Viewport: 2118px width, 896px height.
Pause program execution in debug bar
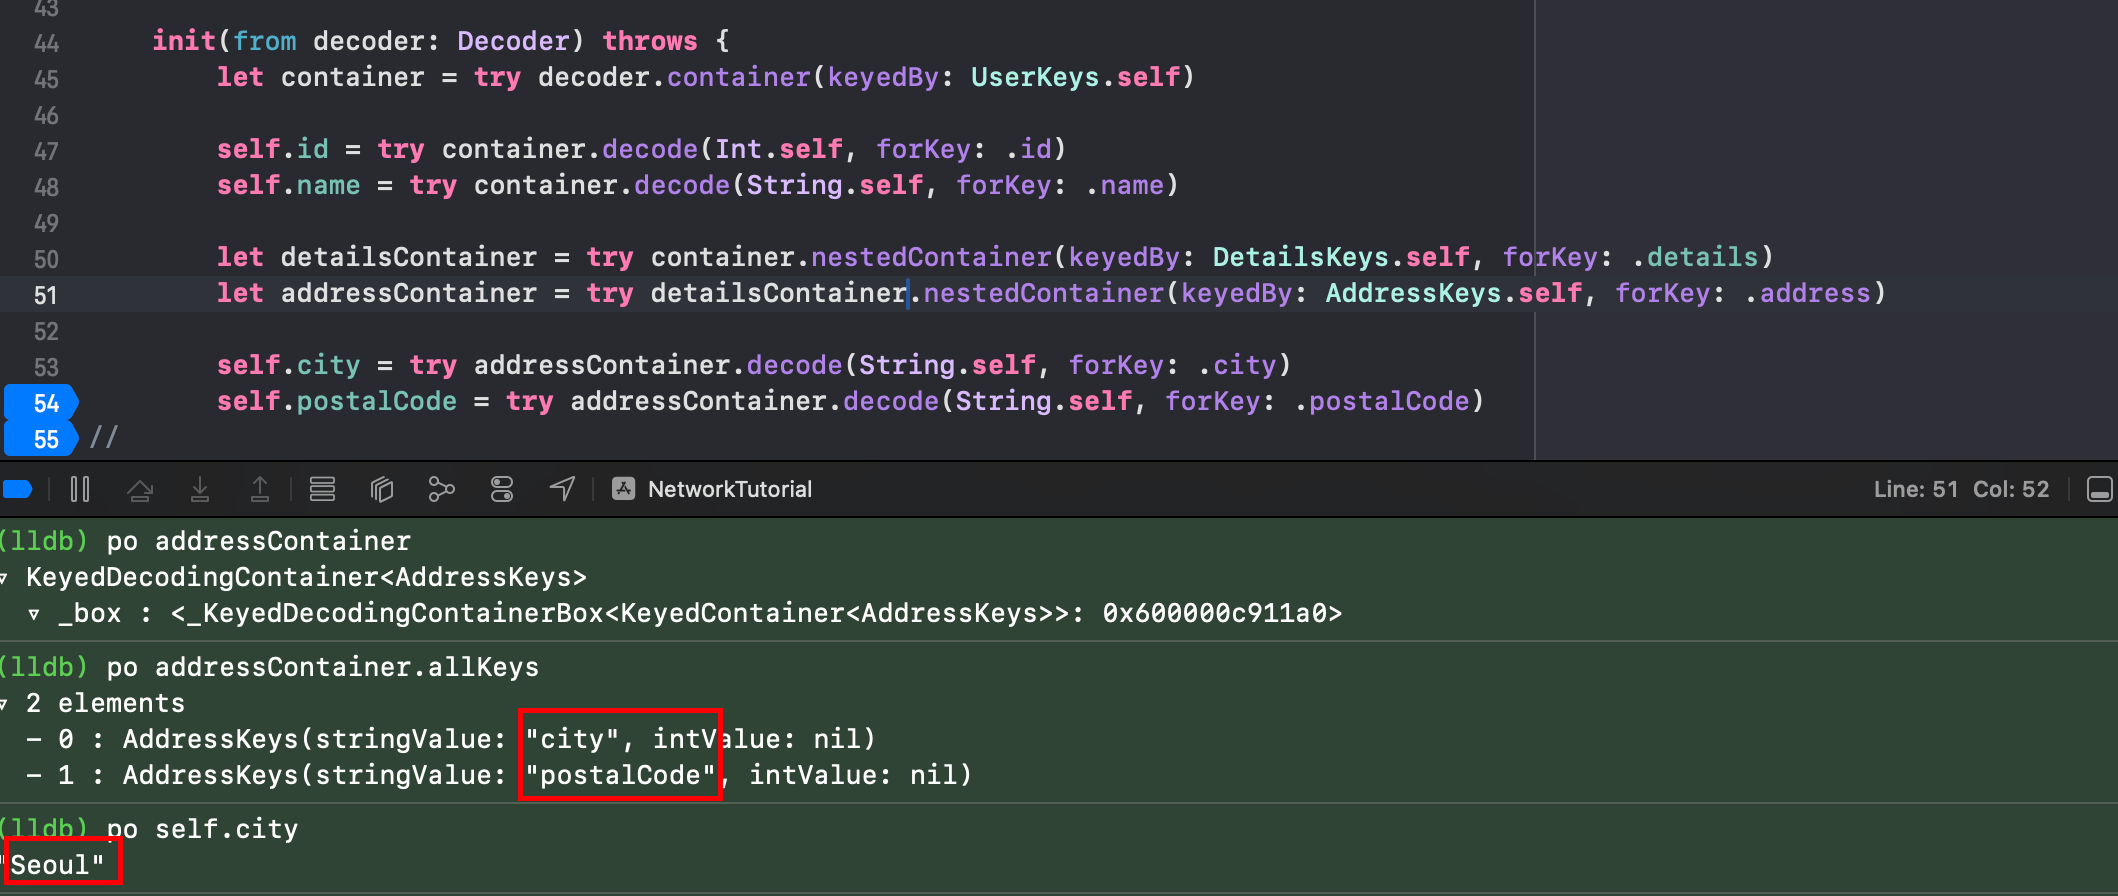tap(80, 489)
